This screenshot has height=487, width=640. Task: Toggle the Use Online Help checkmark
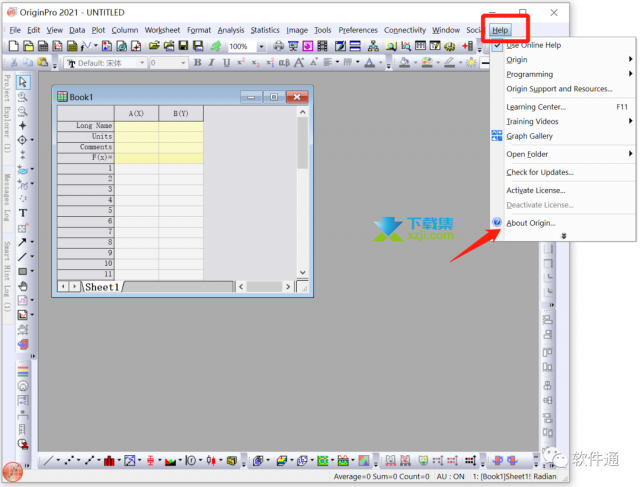tap(497, 45)
